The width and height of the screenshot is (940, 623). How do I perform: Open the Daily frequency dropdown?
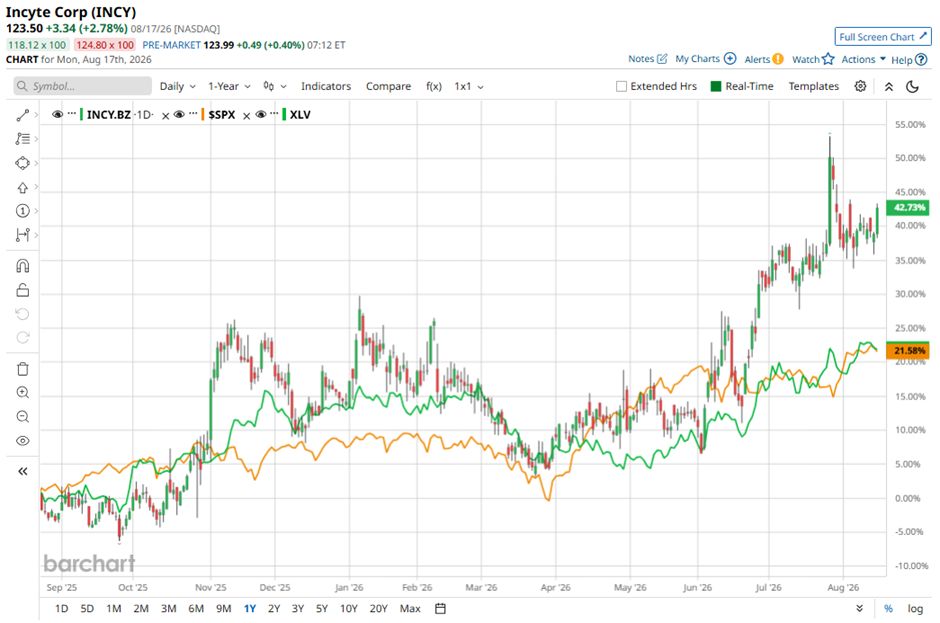tap(177, 86)
